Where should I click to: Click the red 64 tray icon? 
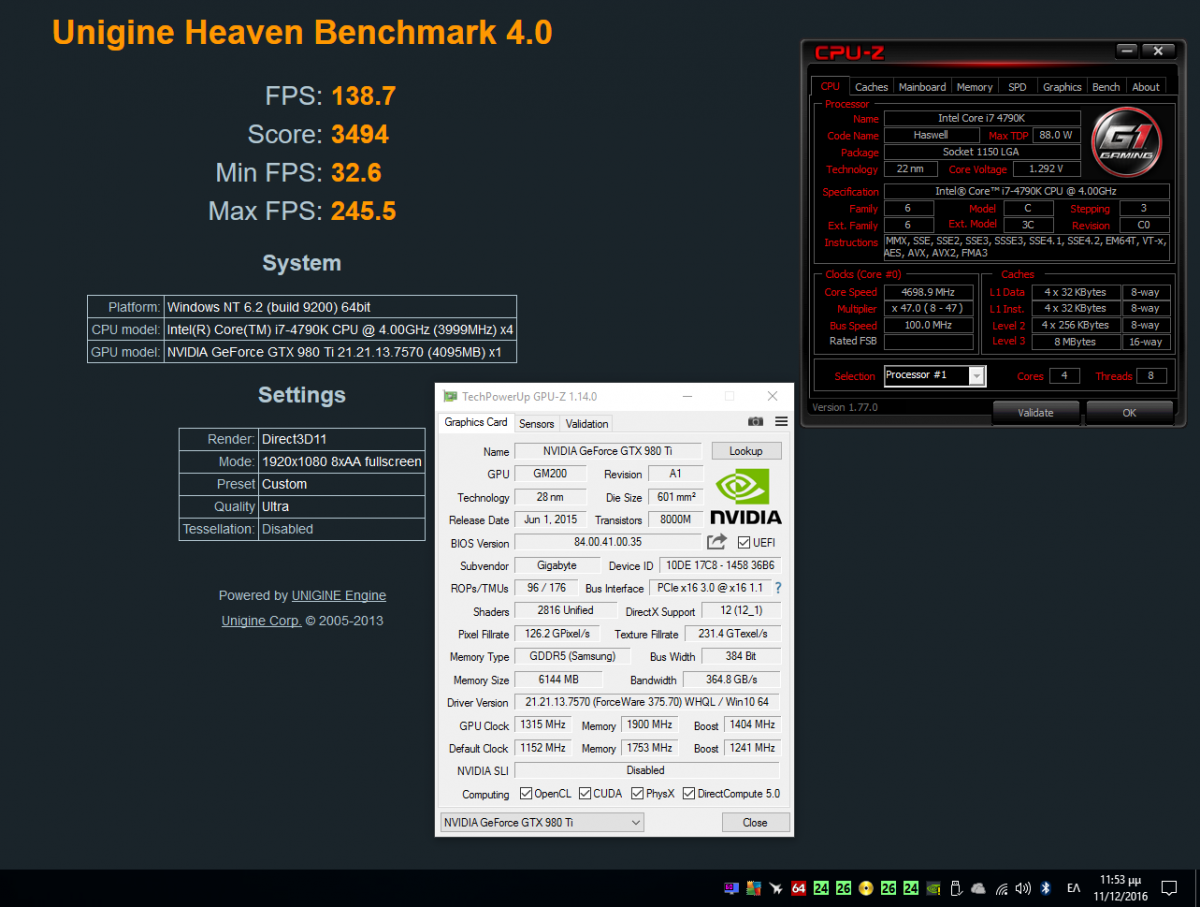[x=798, y=888]
